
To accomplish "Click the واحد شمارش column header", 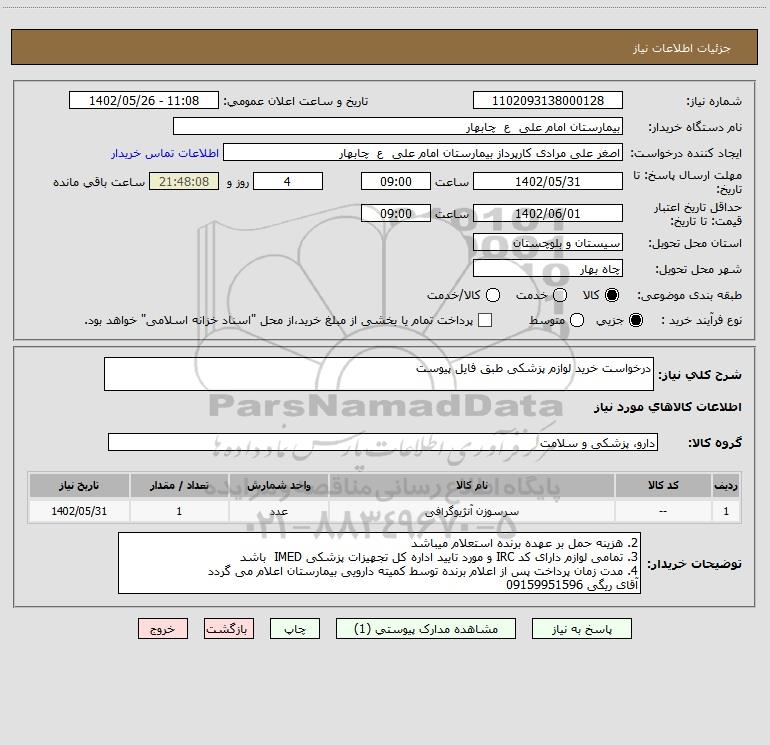I will tap(278, 485).
